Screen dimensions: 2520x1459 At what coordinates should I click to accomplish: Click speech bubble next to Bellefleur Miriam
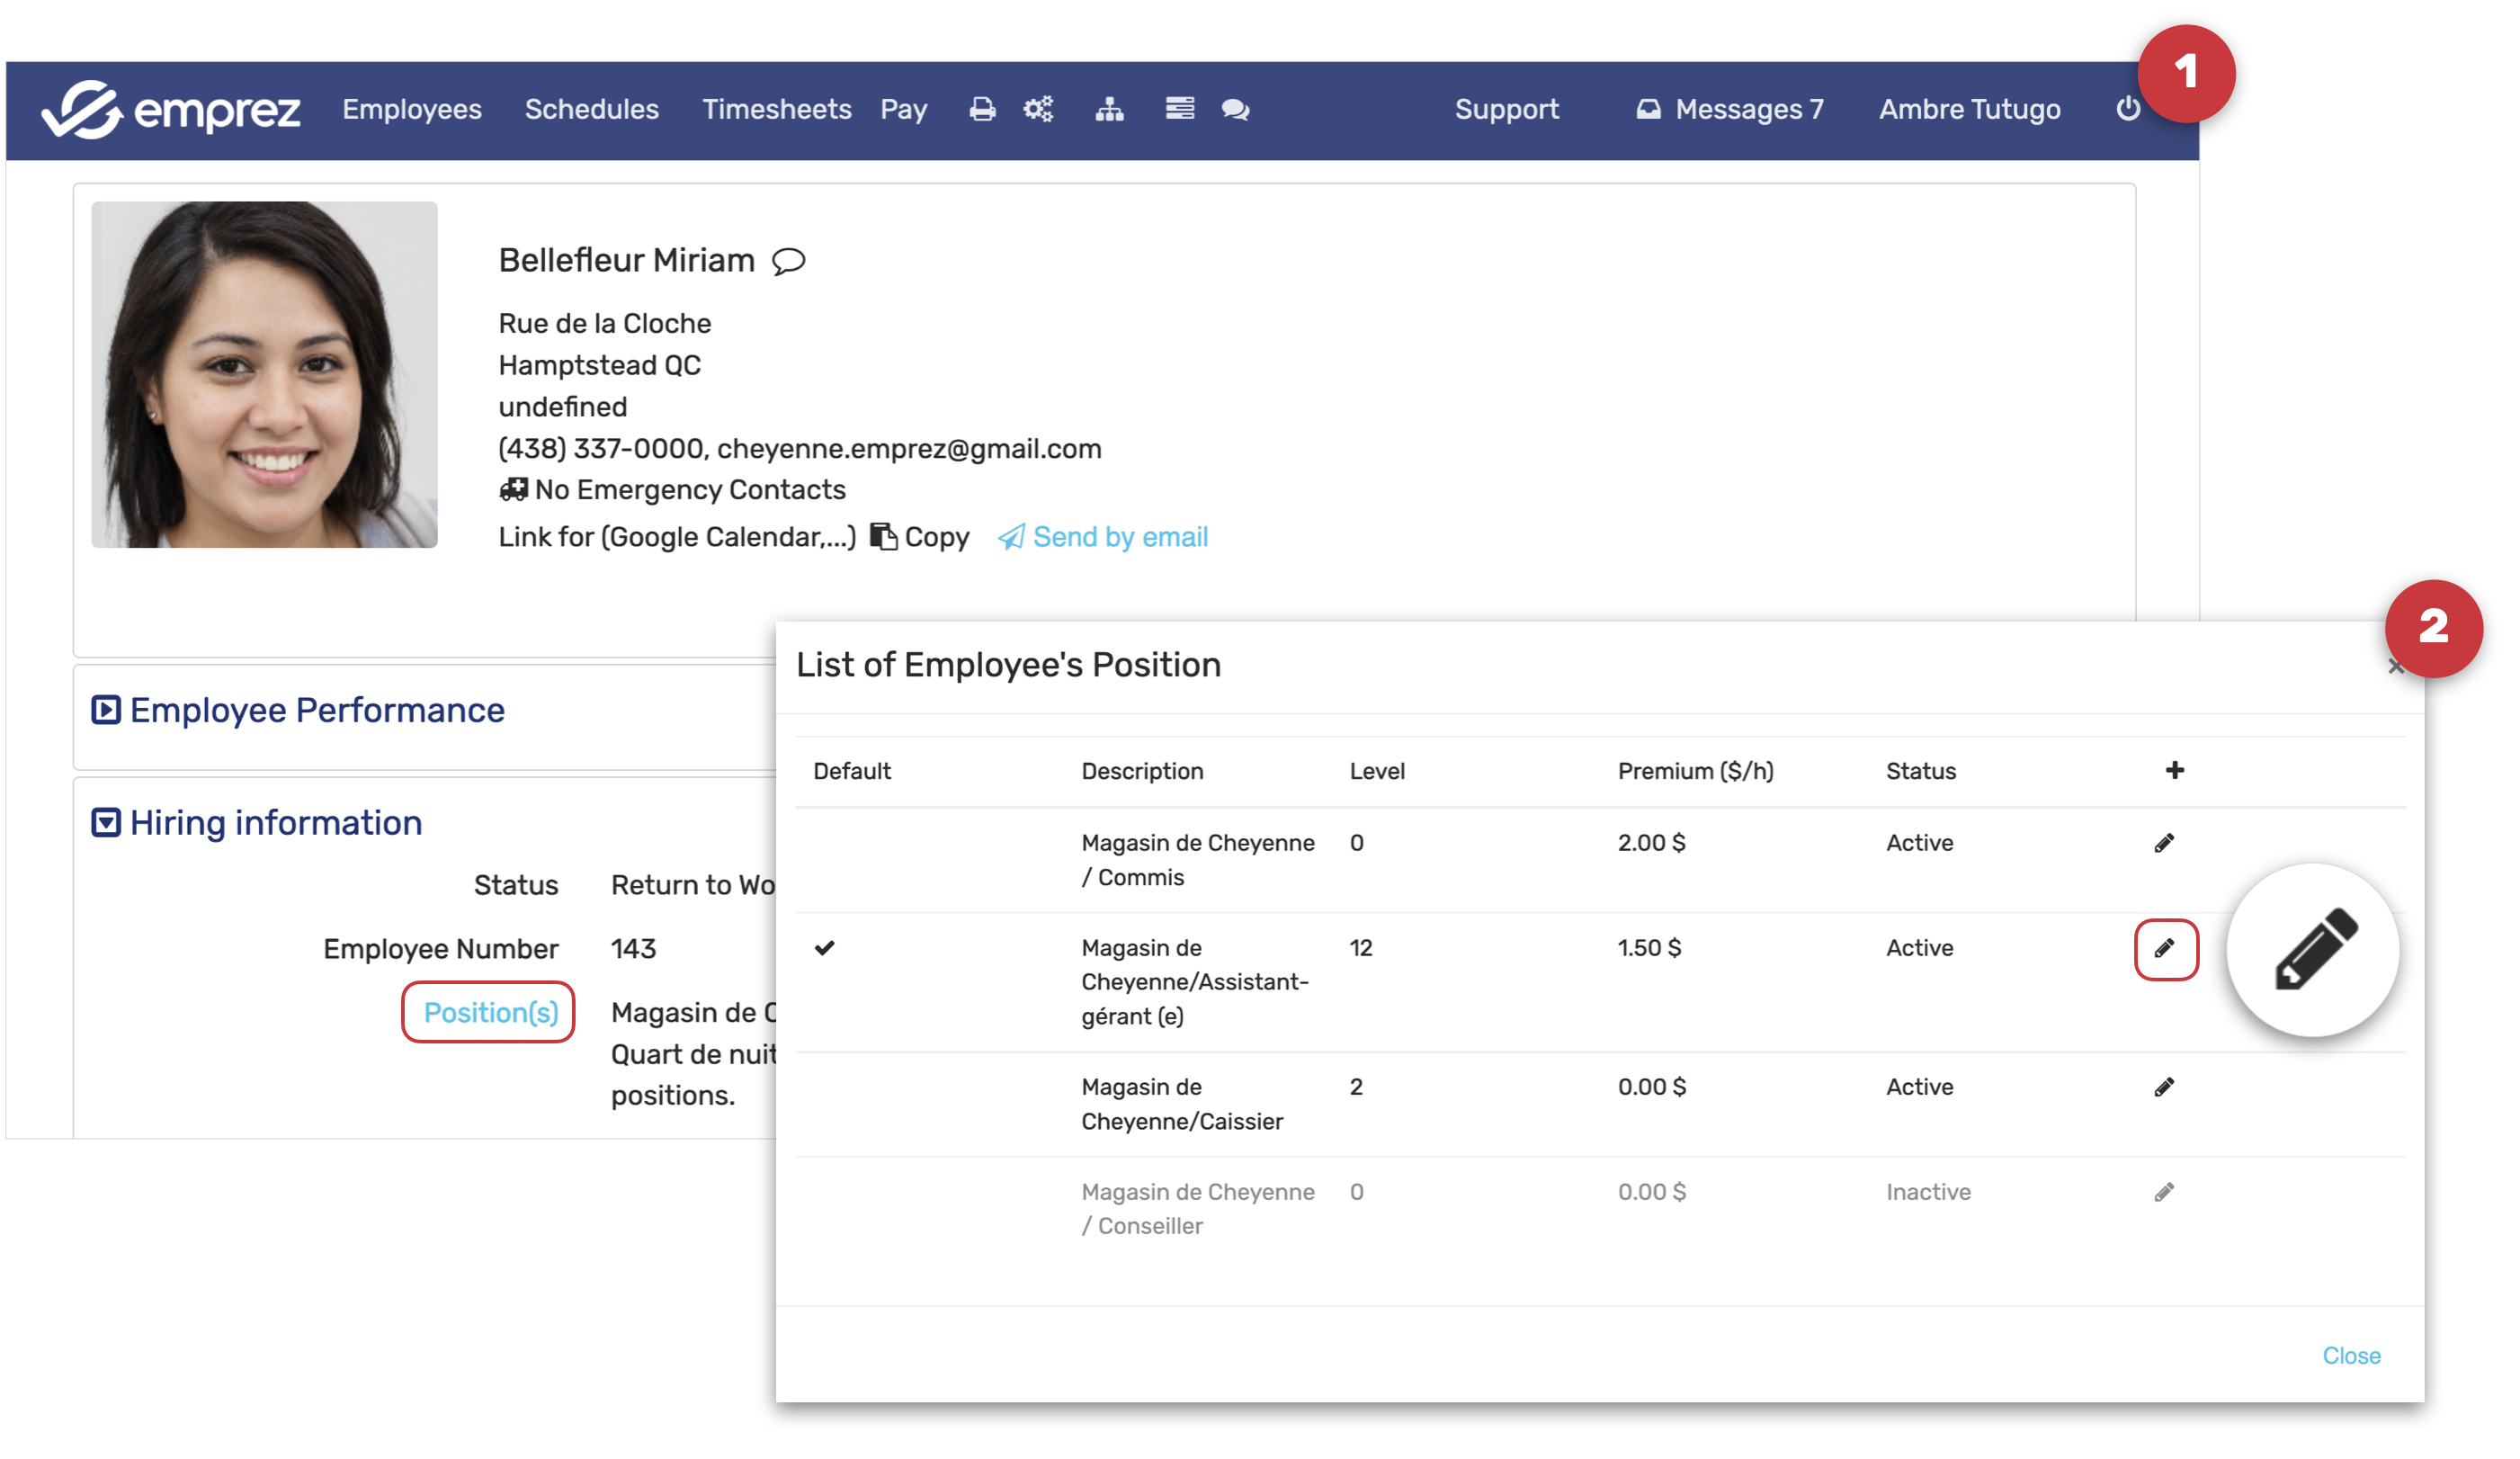point(788,261)
